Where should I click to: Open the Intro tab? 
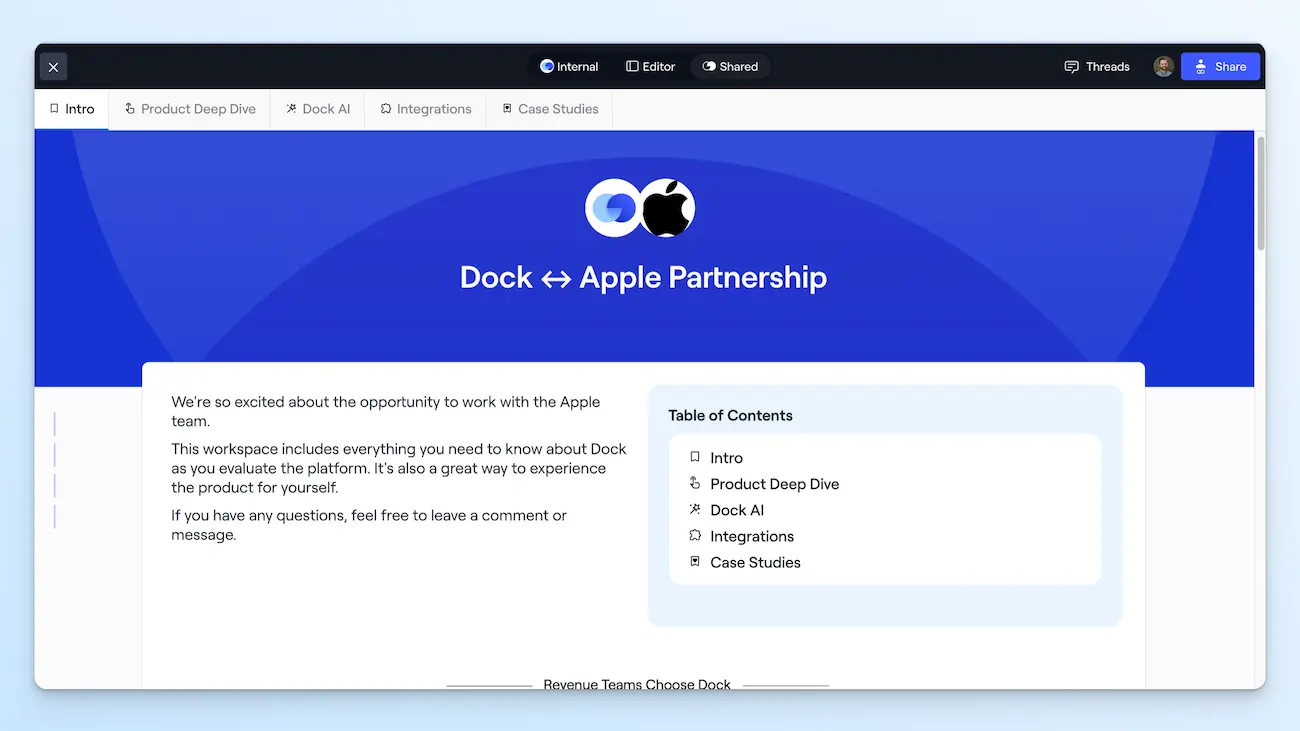[x=72, y=109]
